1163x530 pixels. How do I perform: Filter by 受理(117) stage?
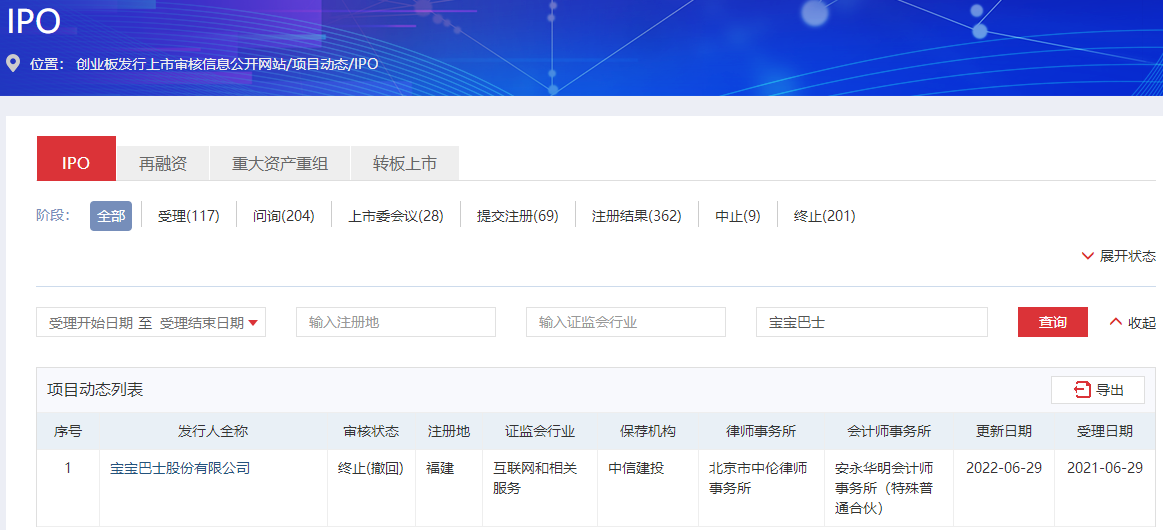click(188, 216)
